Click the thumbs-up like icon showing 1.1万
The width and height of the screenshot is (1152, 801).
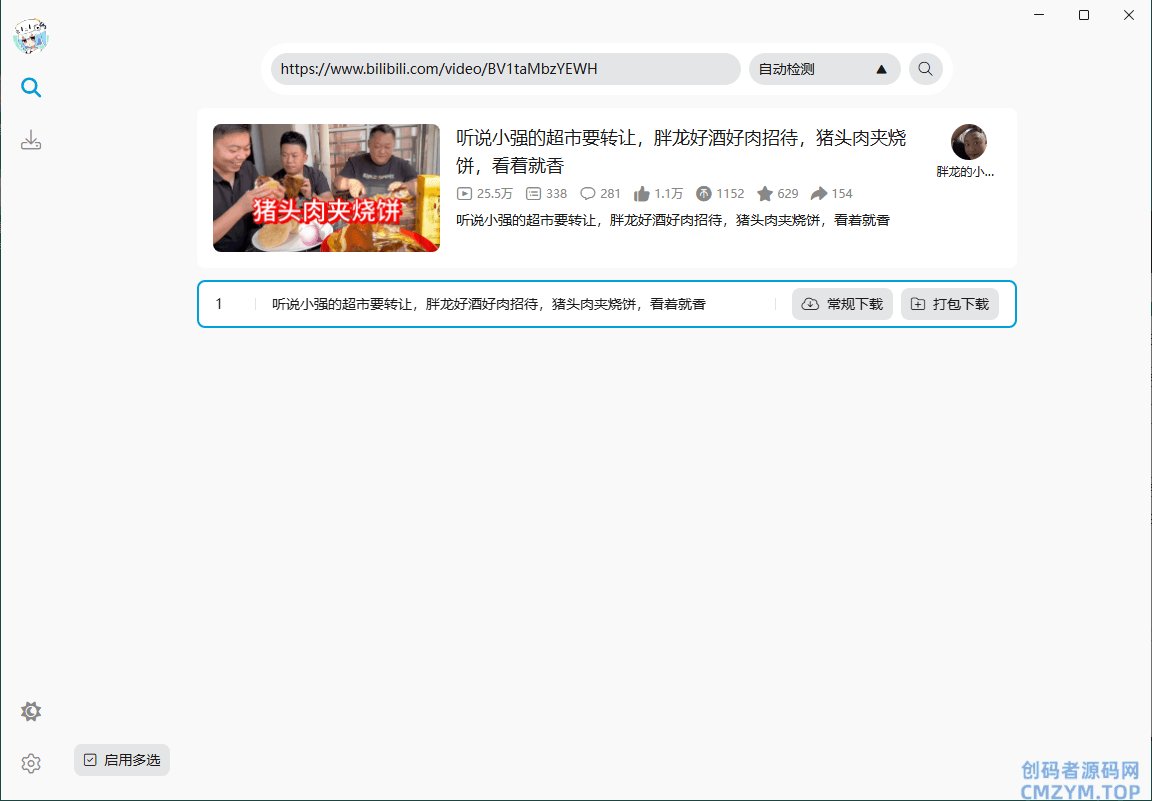tap(642, 194)
